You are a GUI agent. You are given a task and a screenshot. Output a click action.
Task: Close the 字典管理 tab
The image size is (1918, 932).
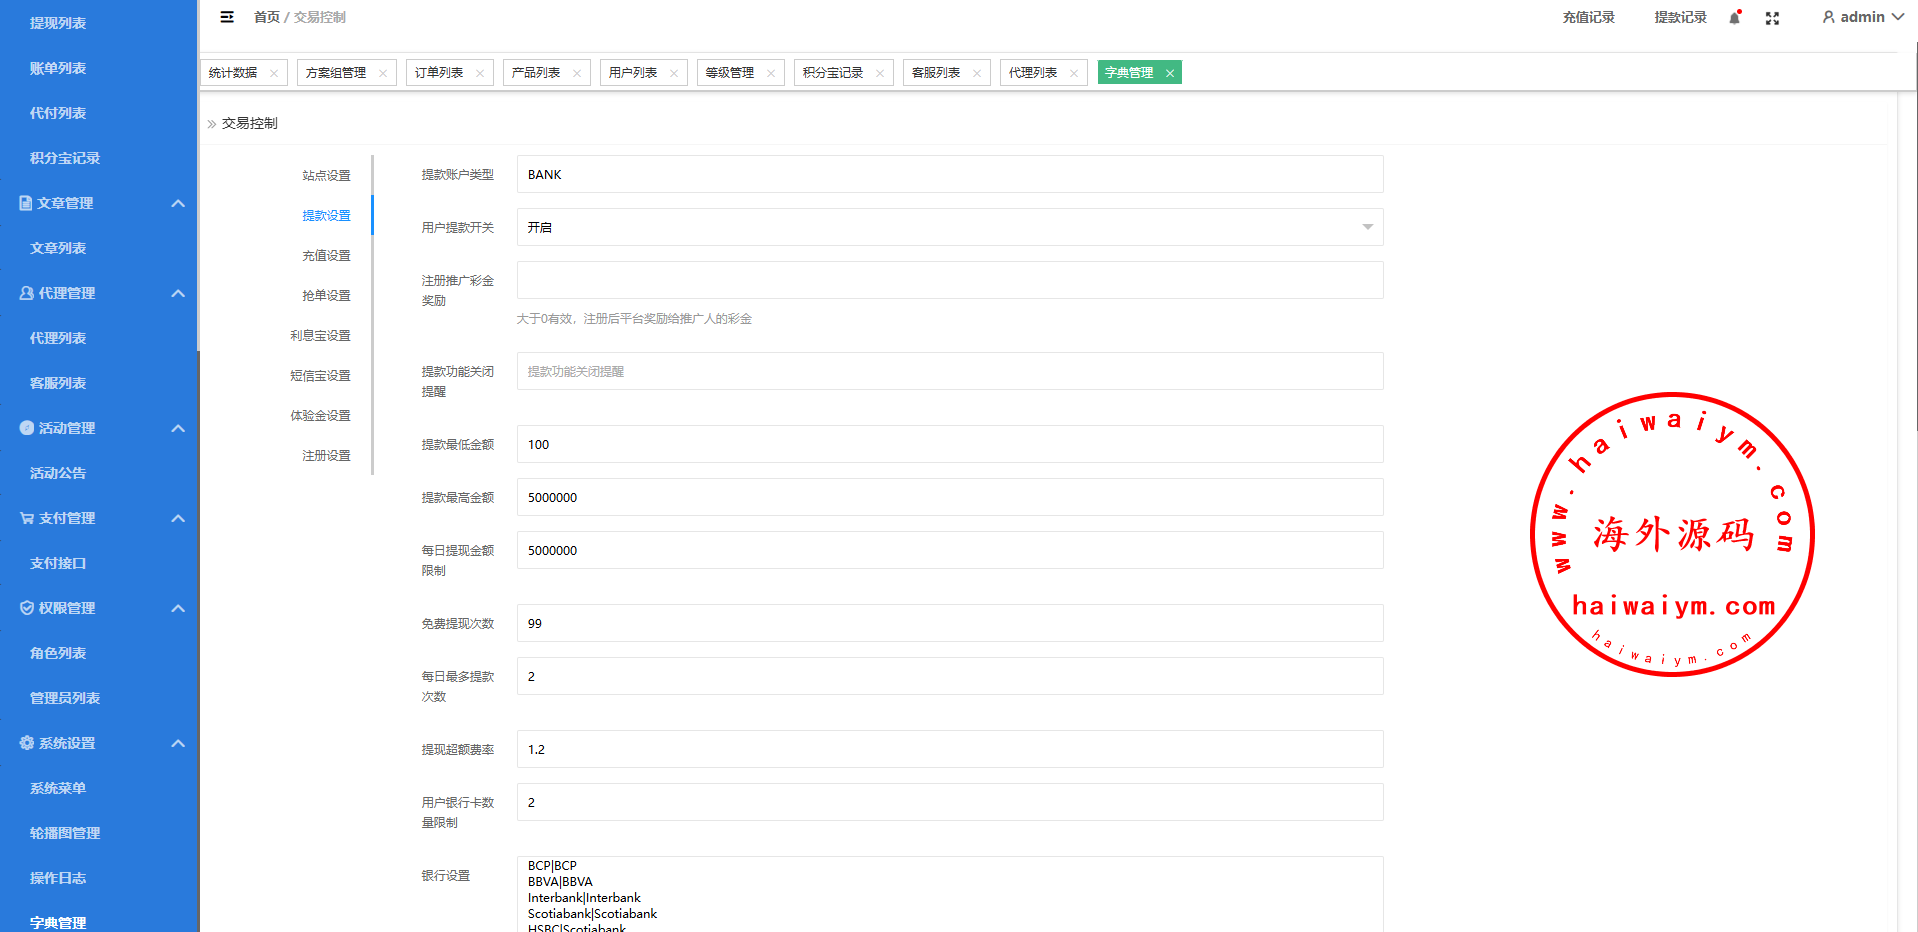(x=1170, y=73)
